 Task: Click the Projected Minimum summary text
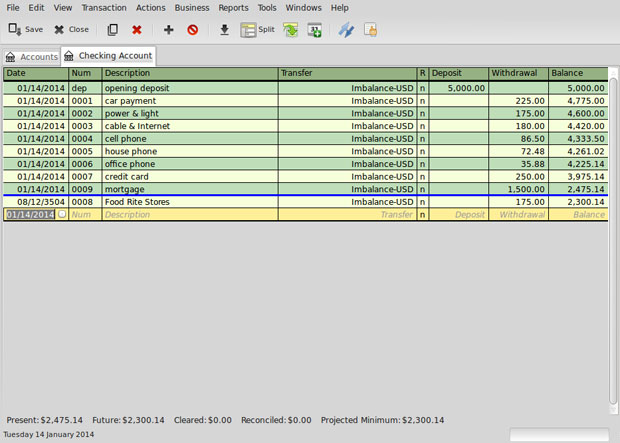tap(382, 420)
